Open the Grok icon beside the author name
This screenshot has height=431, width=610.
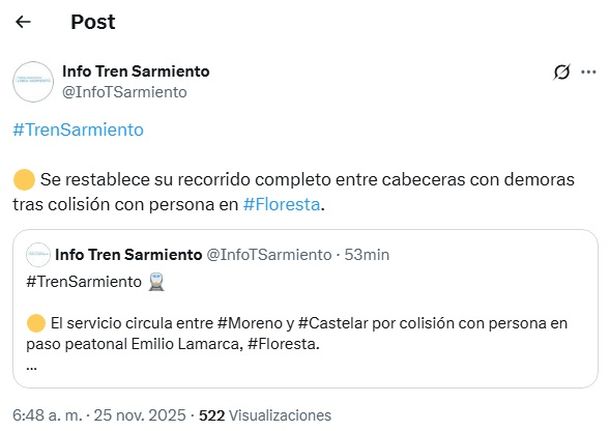click(562, 72)
